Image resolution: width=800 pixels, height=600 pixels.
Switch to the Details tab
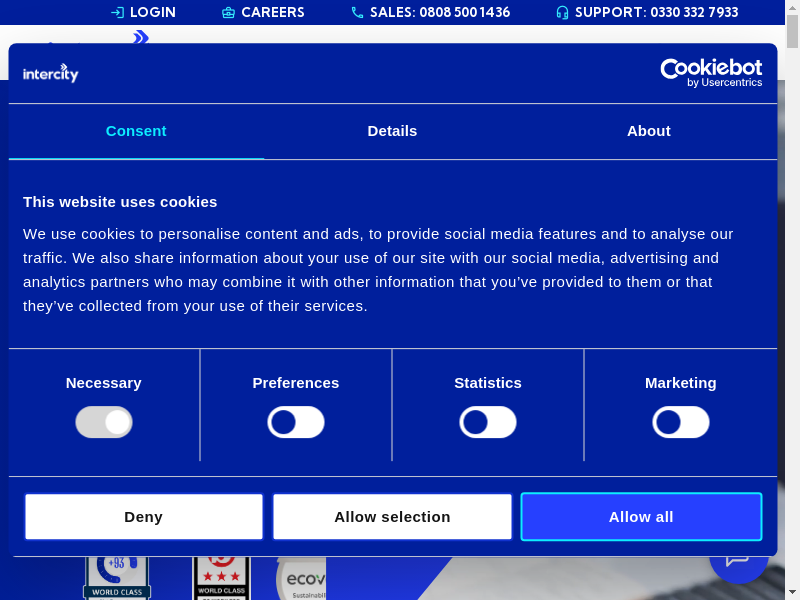pyautogui.click(x=392, y=131)
